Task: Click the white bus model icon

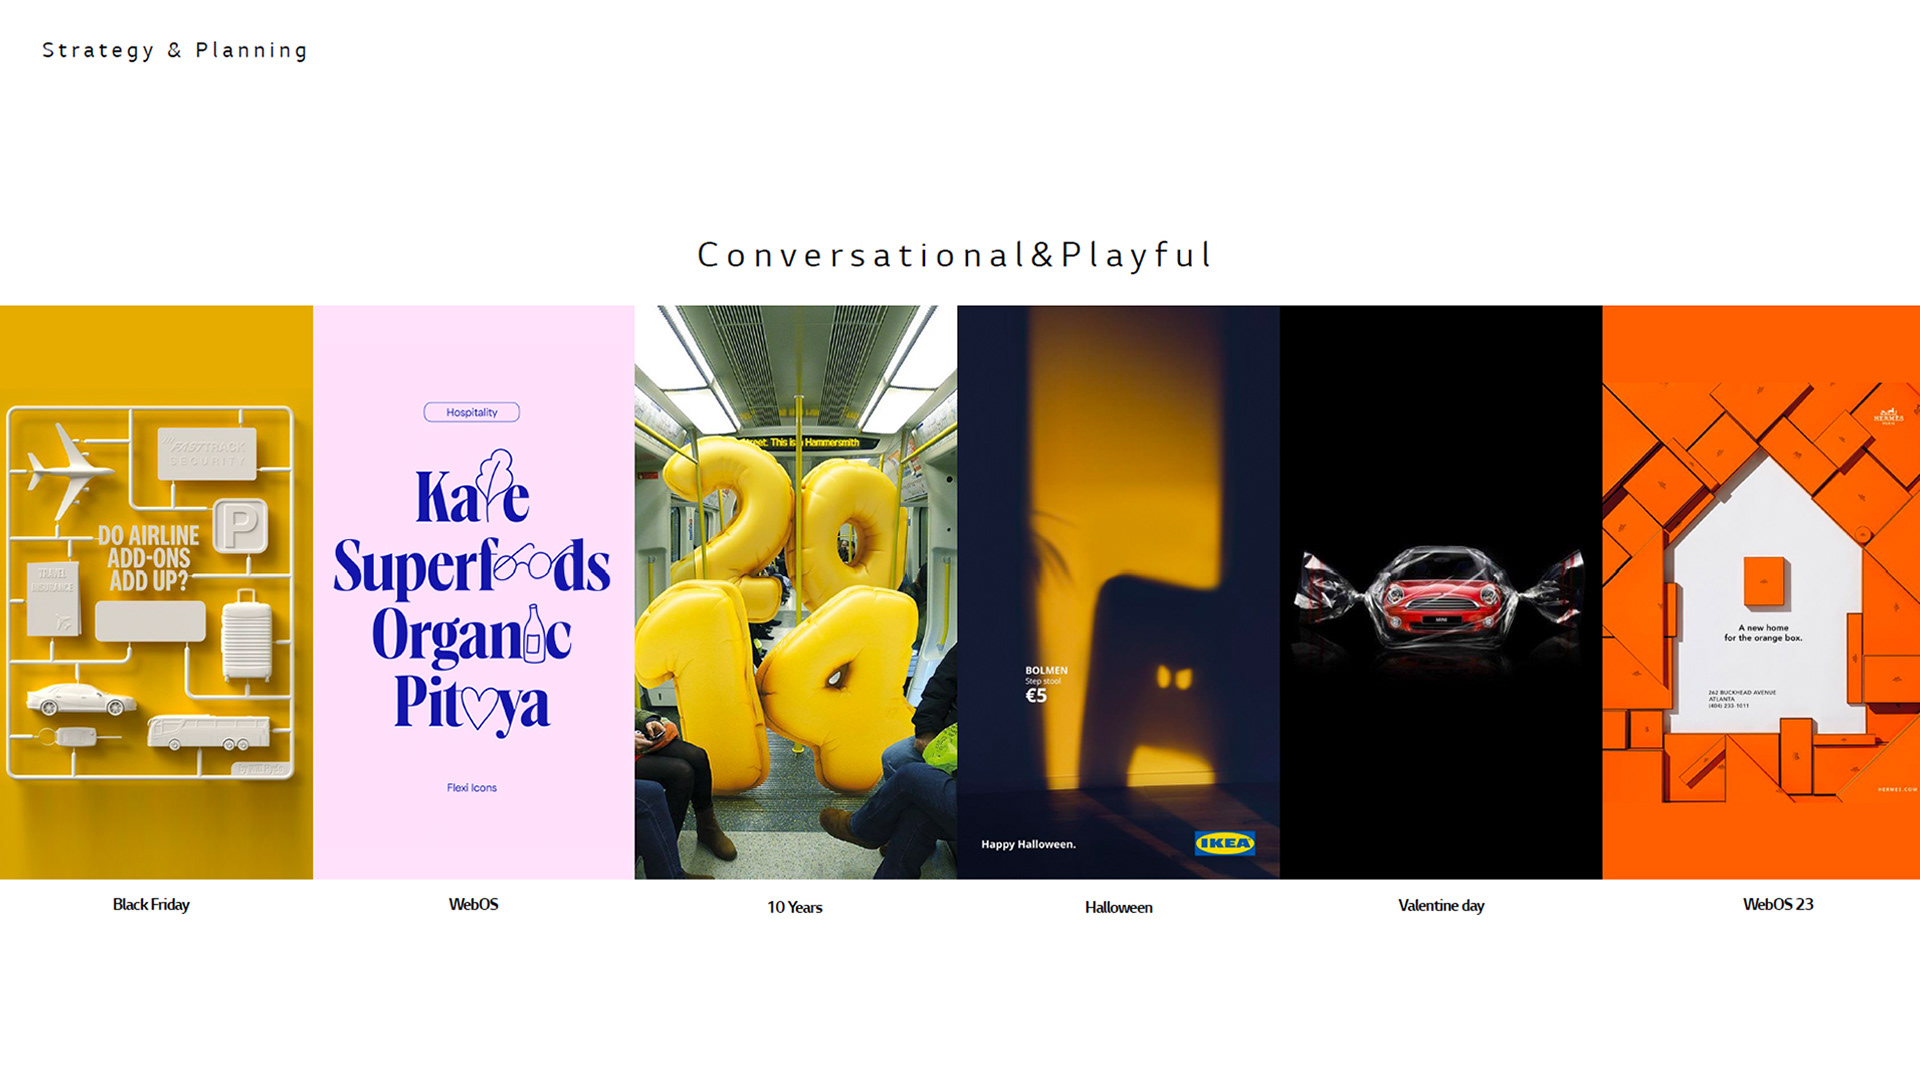Action: click(x=208, y=732)
